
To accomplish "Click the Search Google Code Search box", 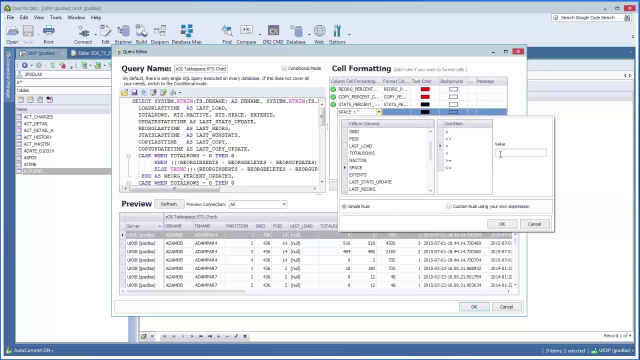I will tap(587, 18).
